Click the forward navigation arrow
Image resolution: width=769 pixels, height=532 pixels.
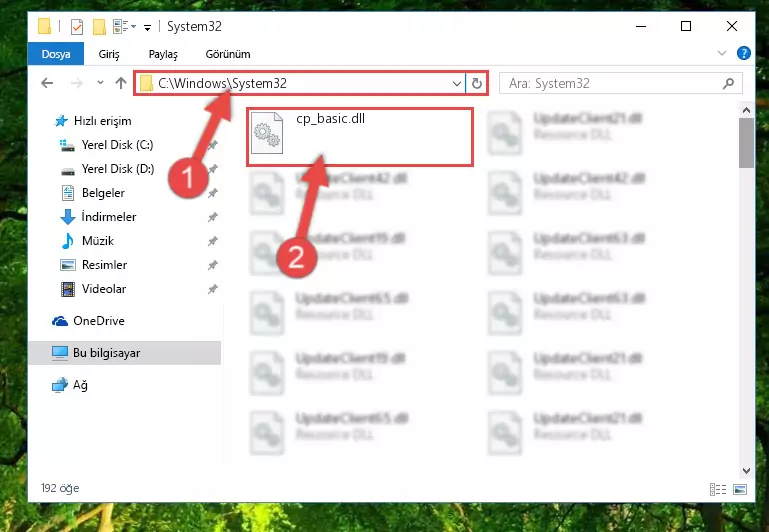pos(77,83)
